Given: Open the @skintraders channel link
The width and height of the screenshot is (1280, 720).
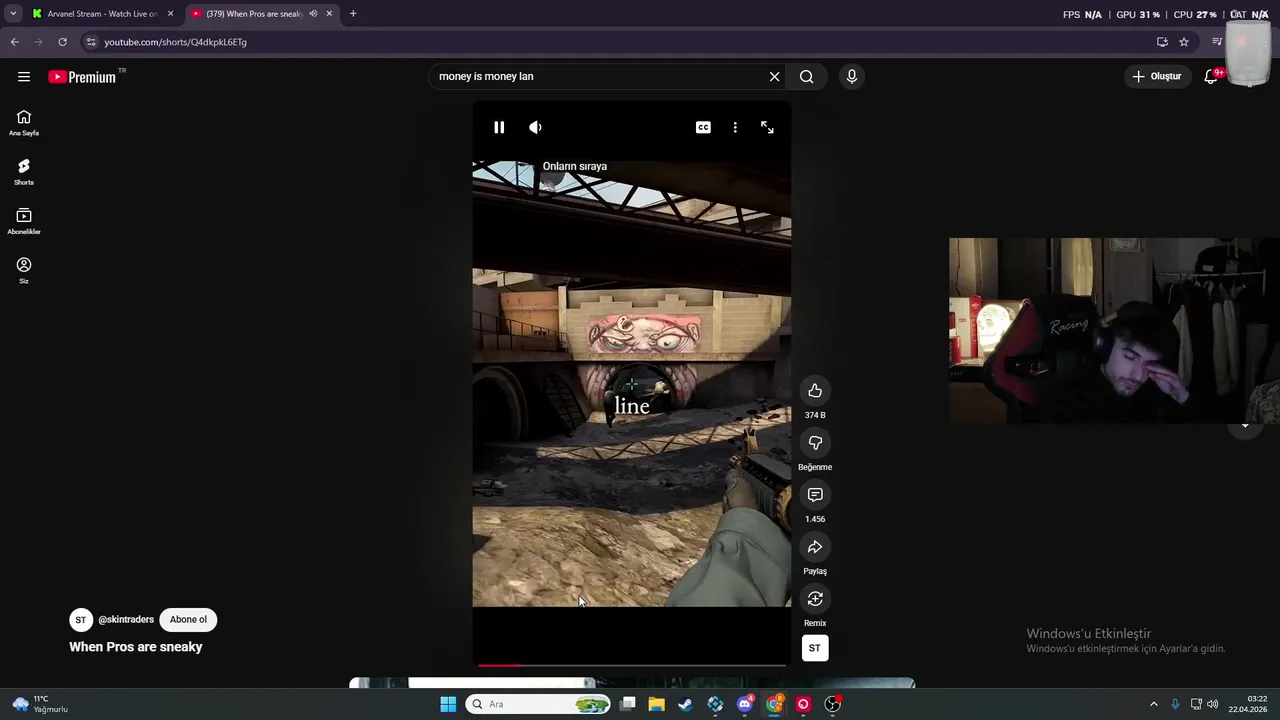Looking at the screenshot, I should click(126, 620).
